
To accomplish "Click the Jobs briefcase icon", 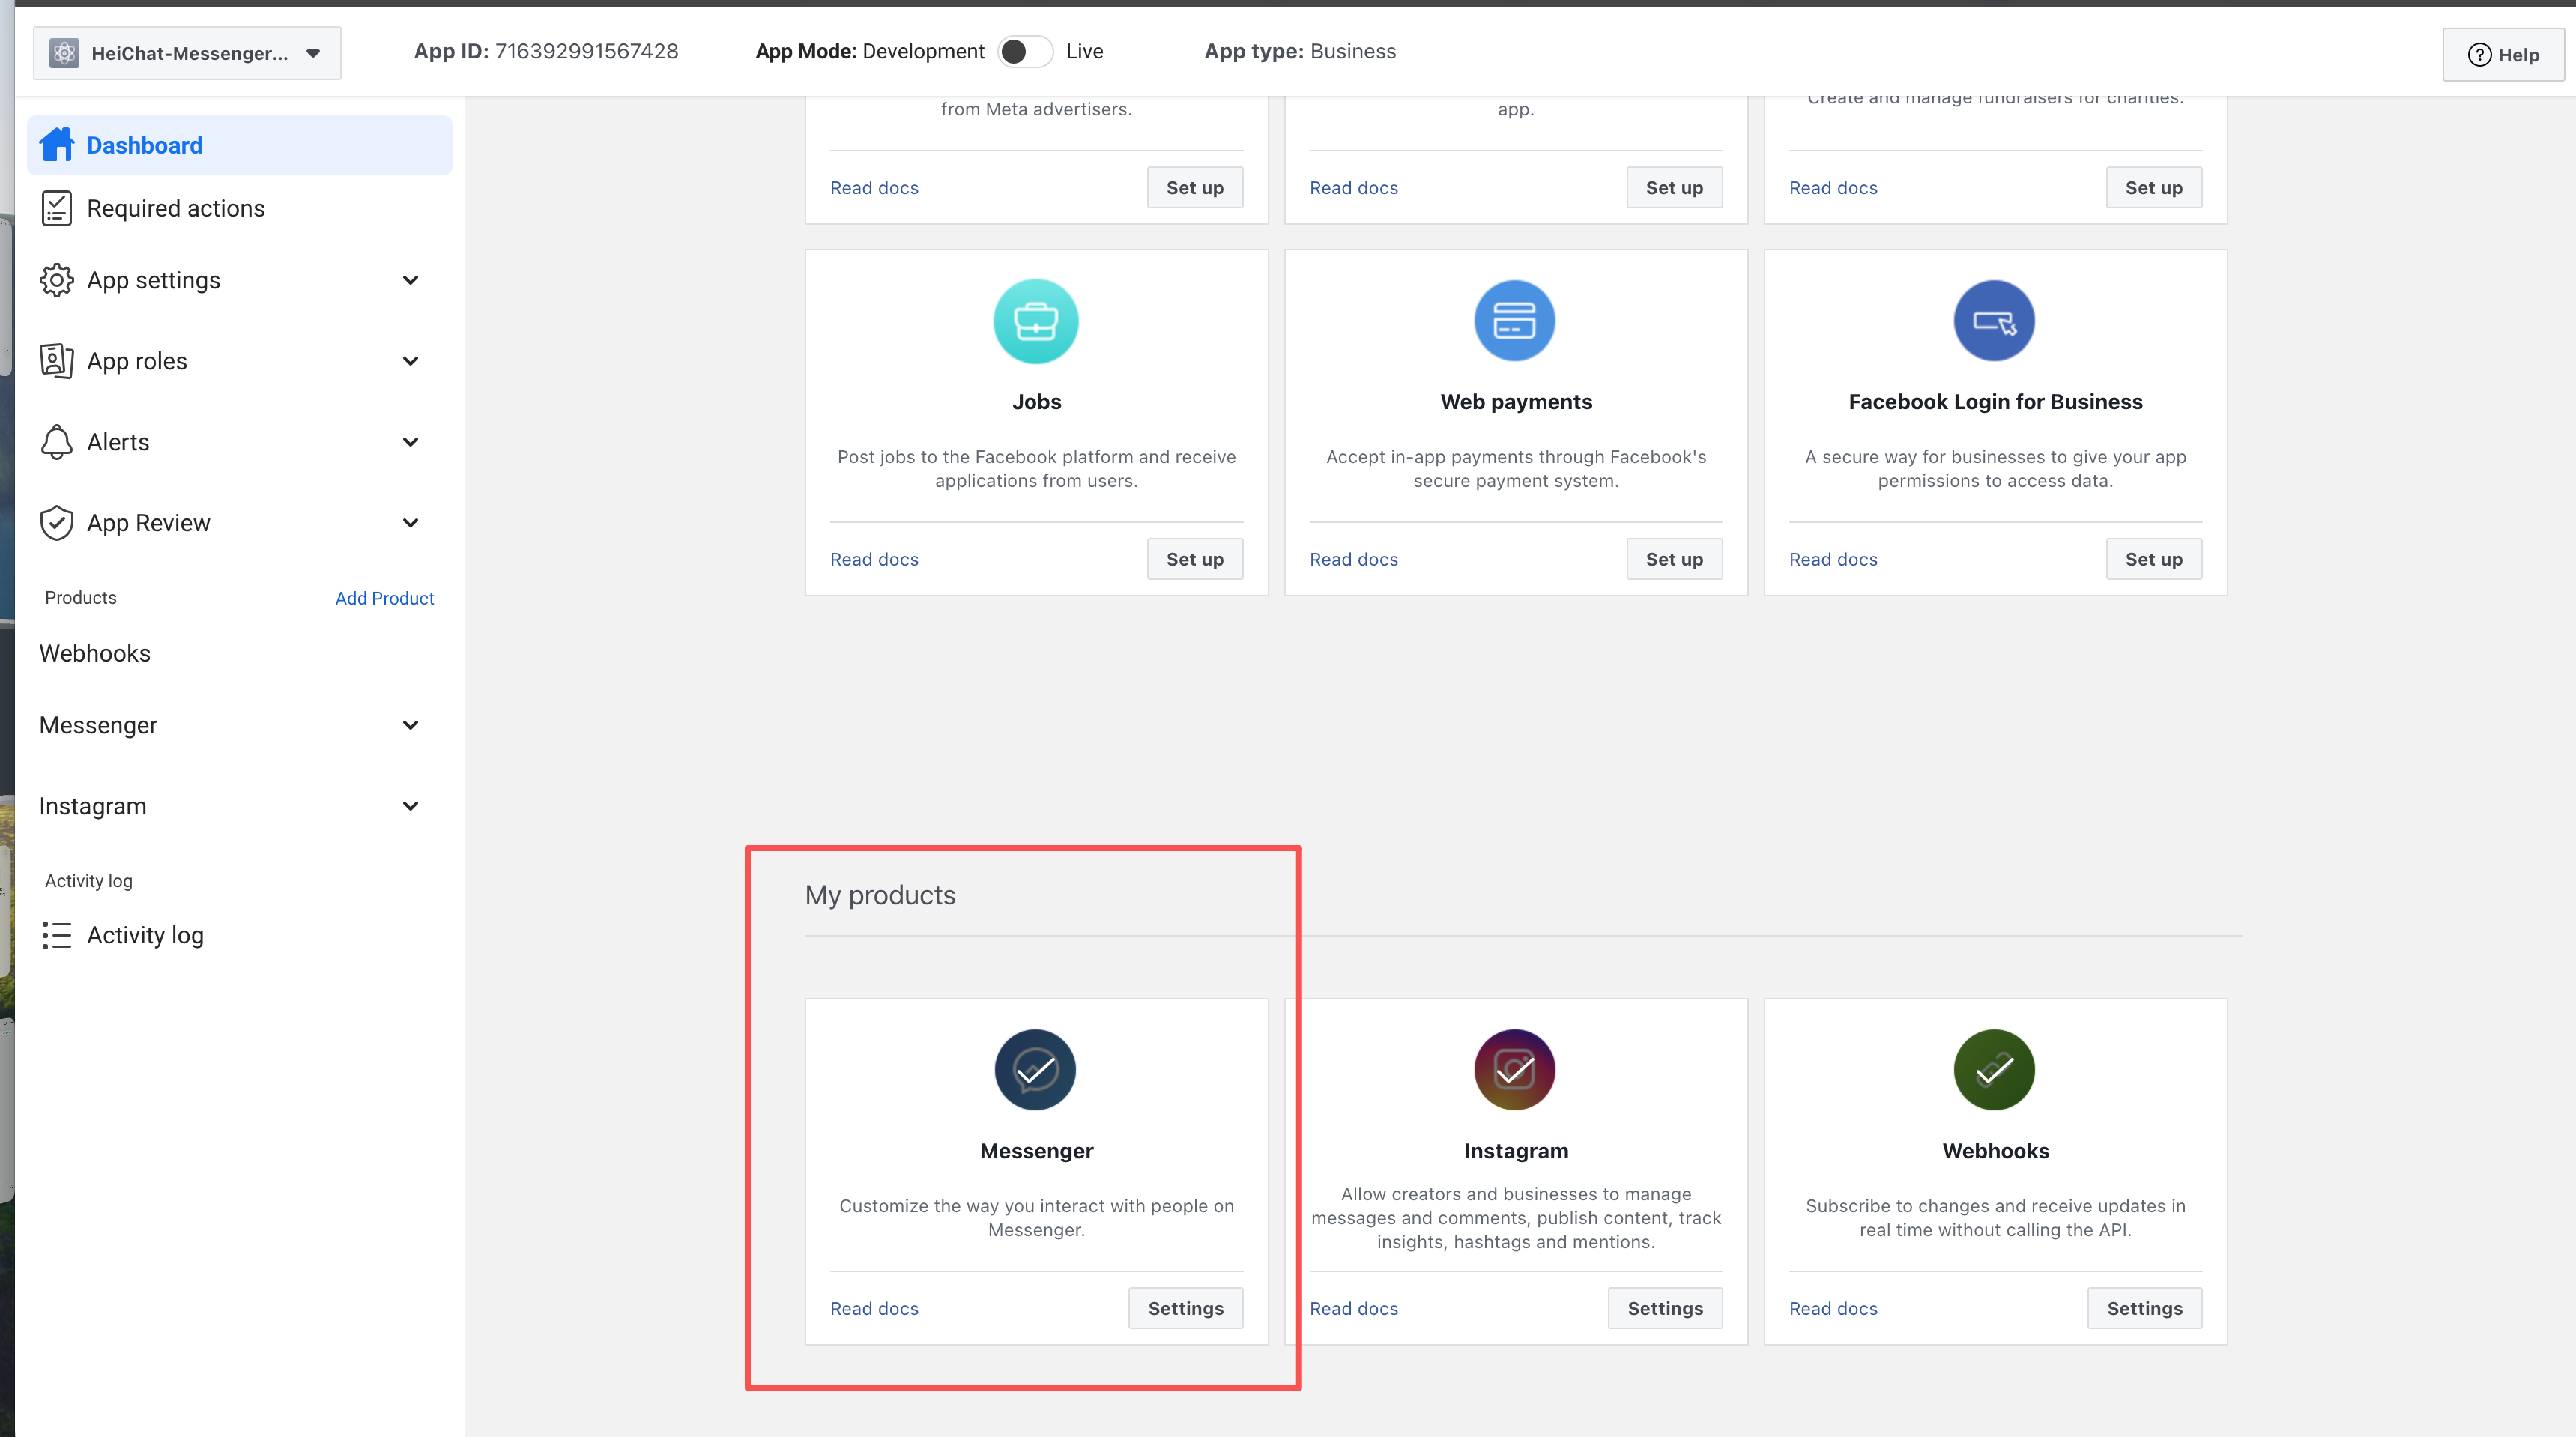I will coord(1035,321).
